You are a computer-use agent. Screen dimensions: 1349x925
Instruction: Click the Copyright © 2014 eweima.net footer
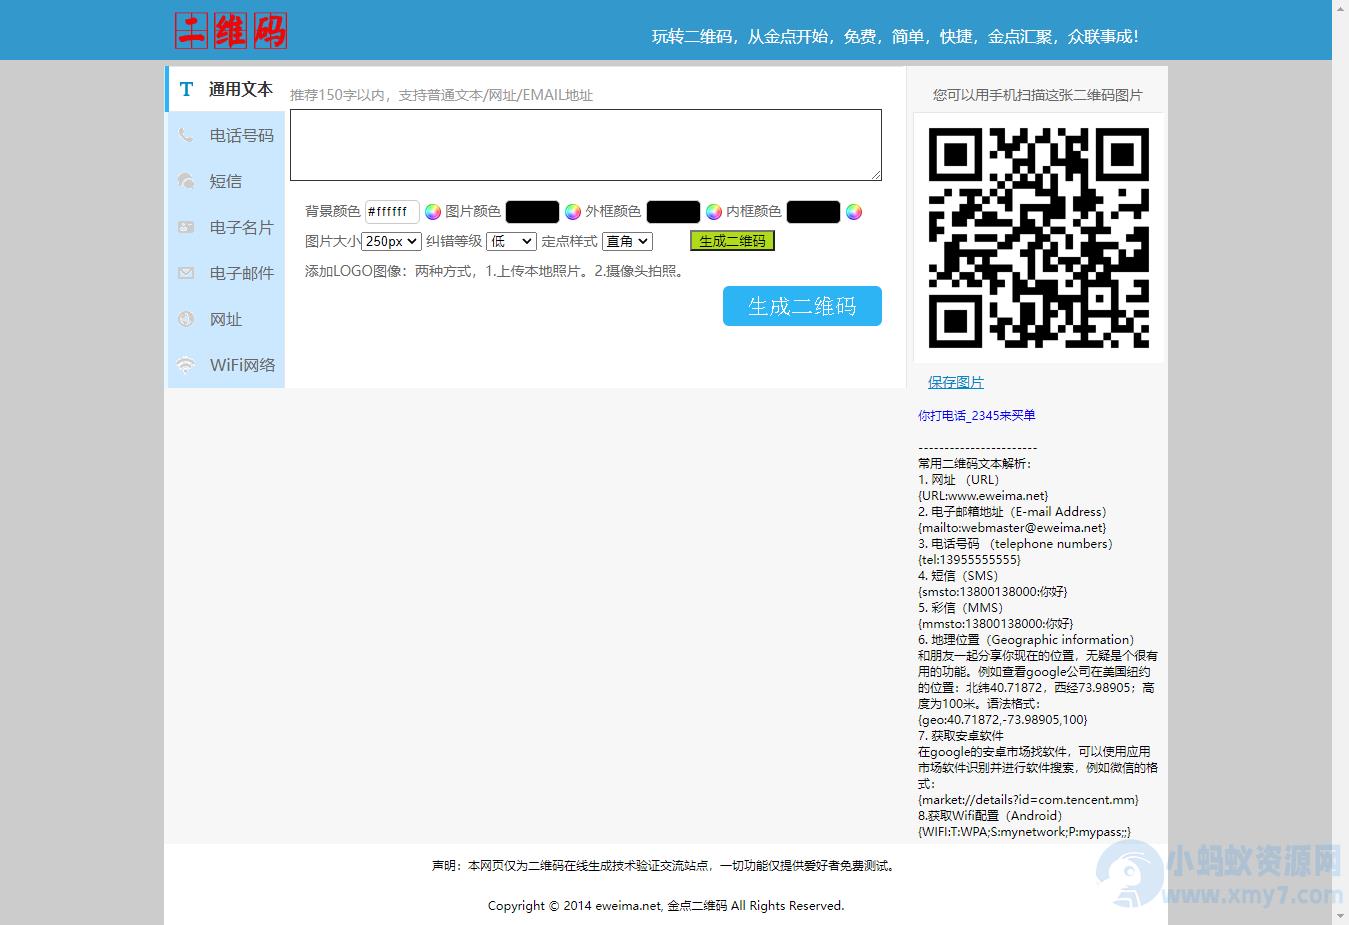click(x=666, y=906)
